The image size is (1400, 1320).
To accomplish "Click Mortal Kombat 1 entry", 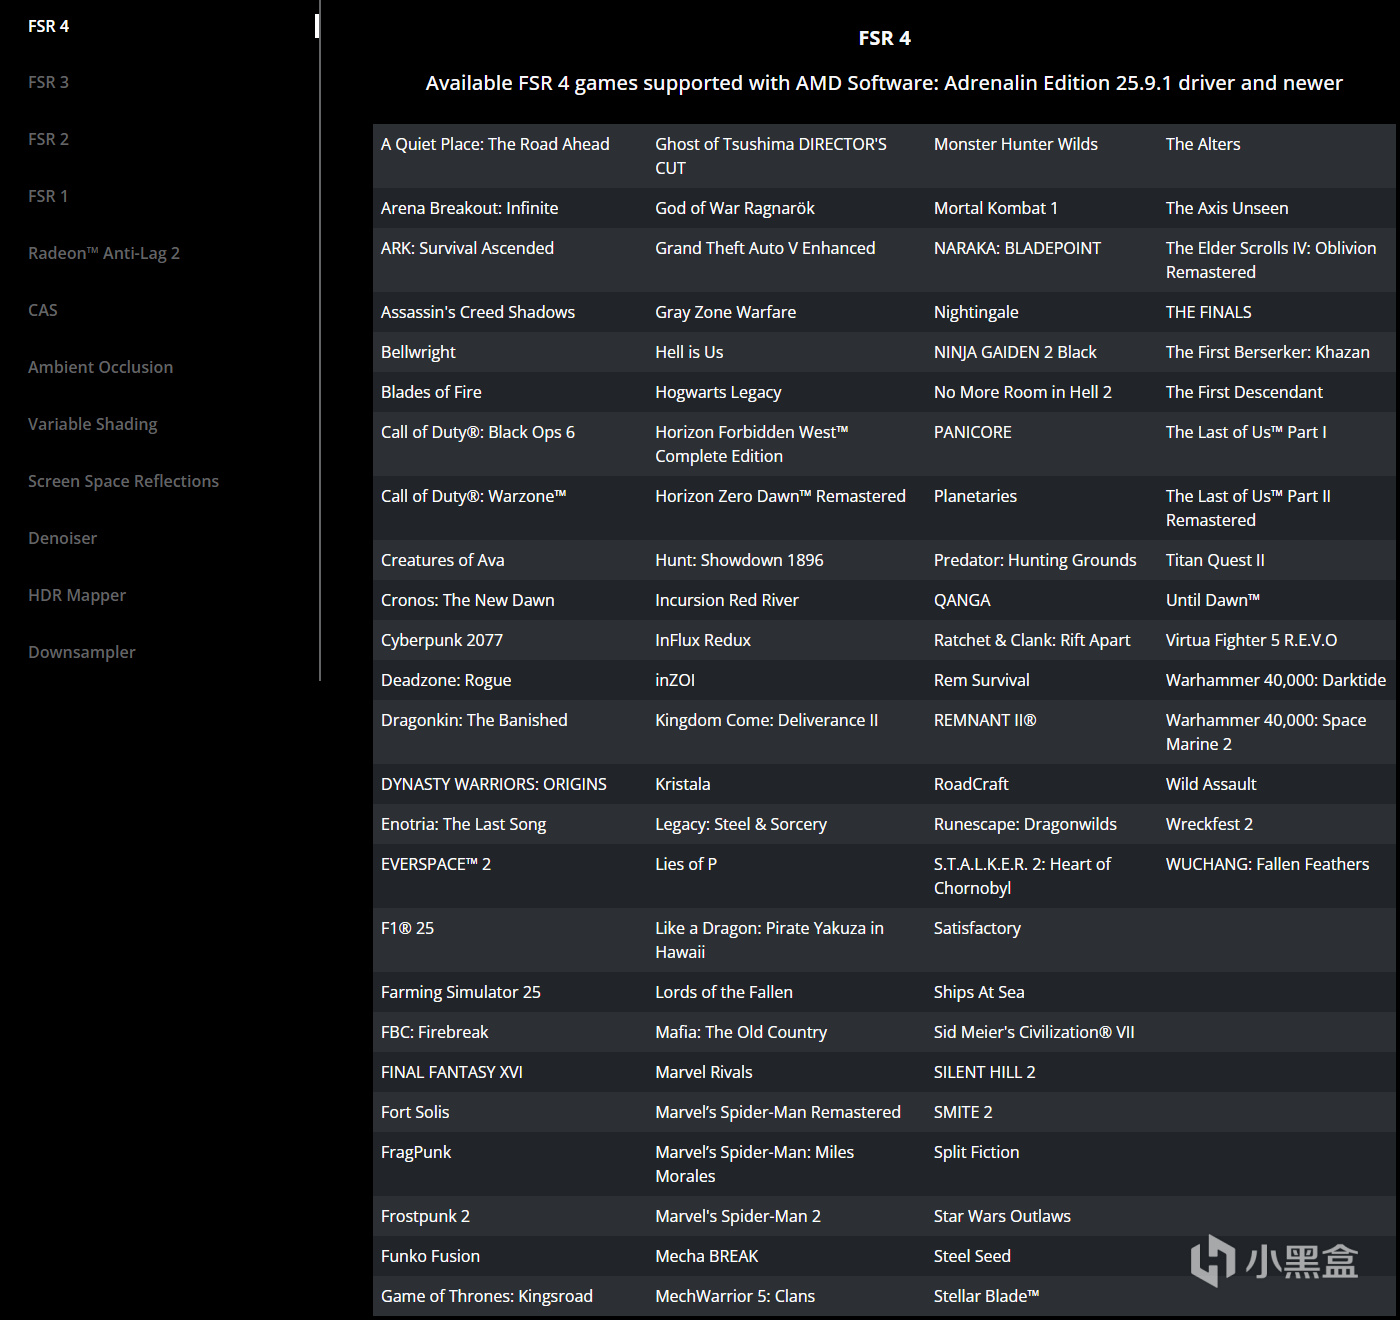I will (x=996, y=208).
